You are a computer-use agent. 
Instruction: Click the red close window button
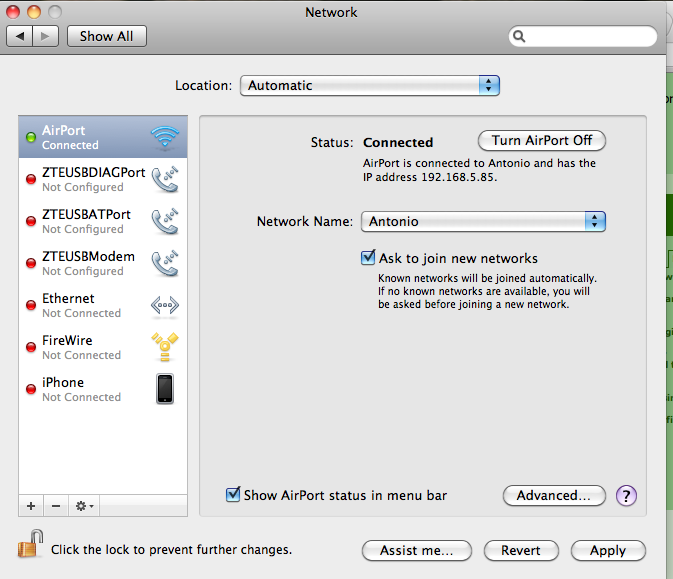[x=13, y=12]
